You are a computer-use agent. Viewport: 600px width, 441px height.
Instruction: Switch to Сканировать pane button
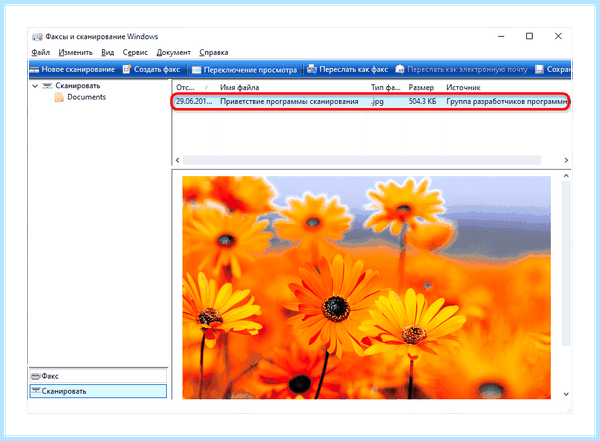tap(98, 391)
